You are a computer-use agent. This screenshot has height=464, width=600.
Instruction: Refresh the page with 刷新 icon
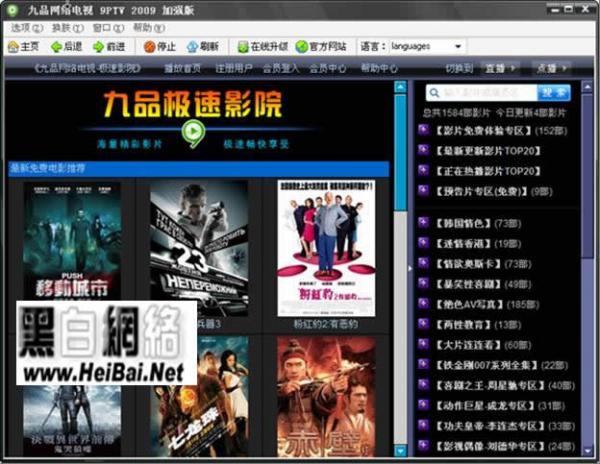pos(192,47)
